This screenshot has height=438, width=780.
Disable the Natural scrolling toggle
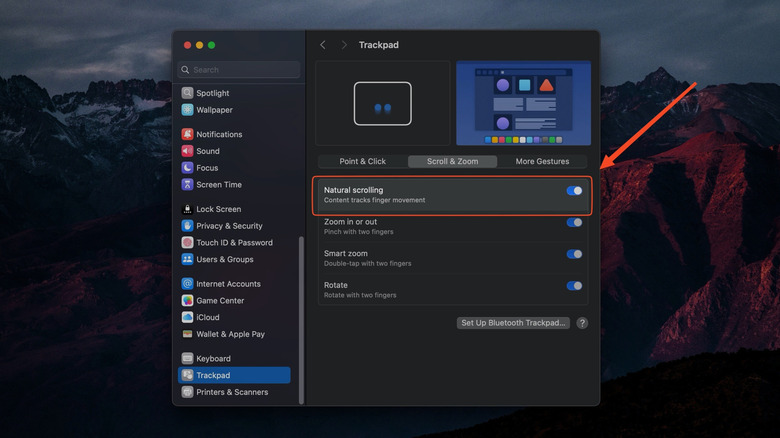pos(574,191)
